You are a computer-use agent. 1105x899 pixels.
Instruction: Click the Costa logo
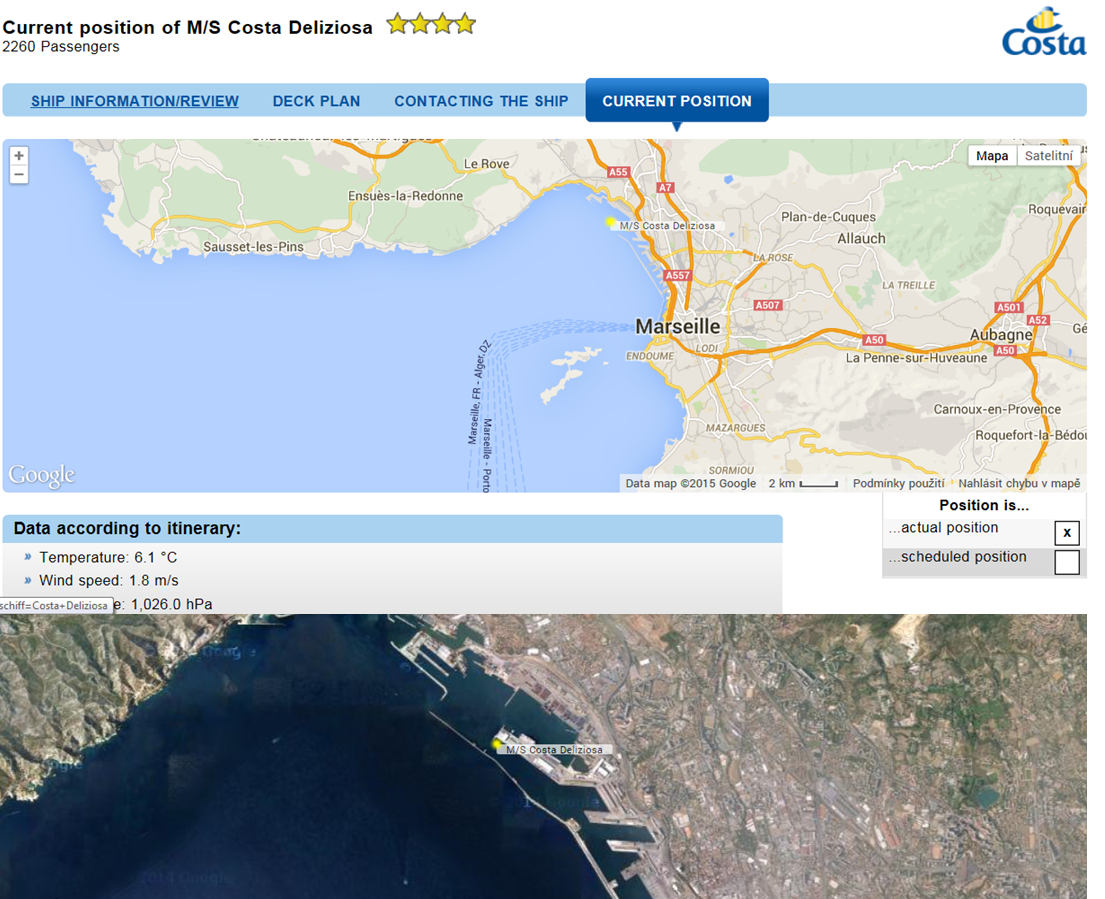click(x=1044, y=32)
